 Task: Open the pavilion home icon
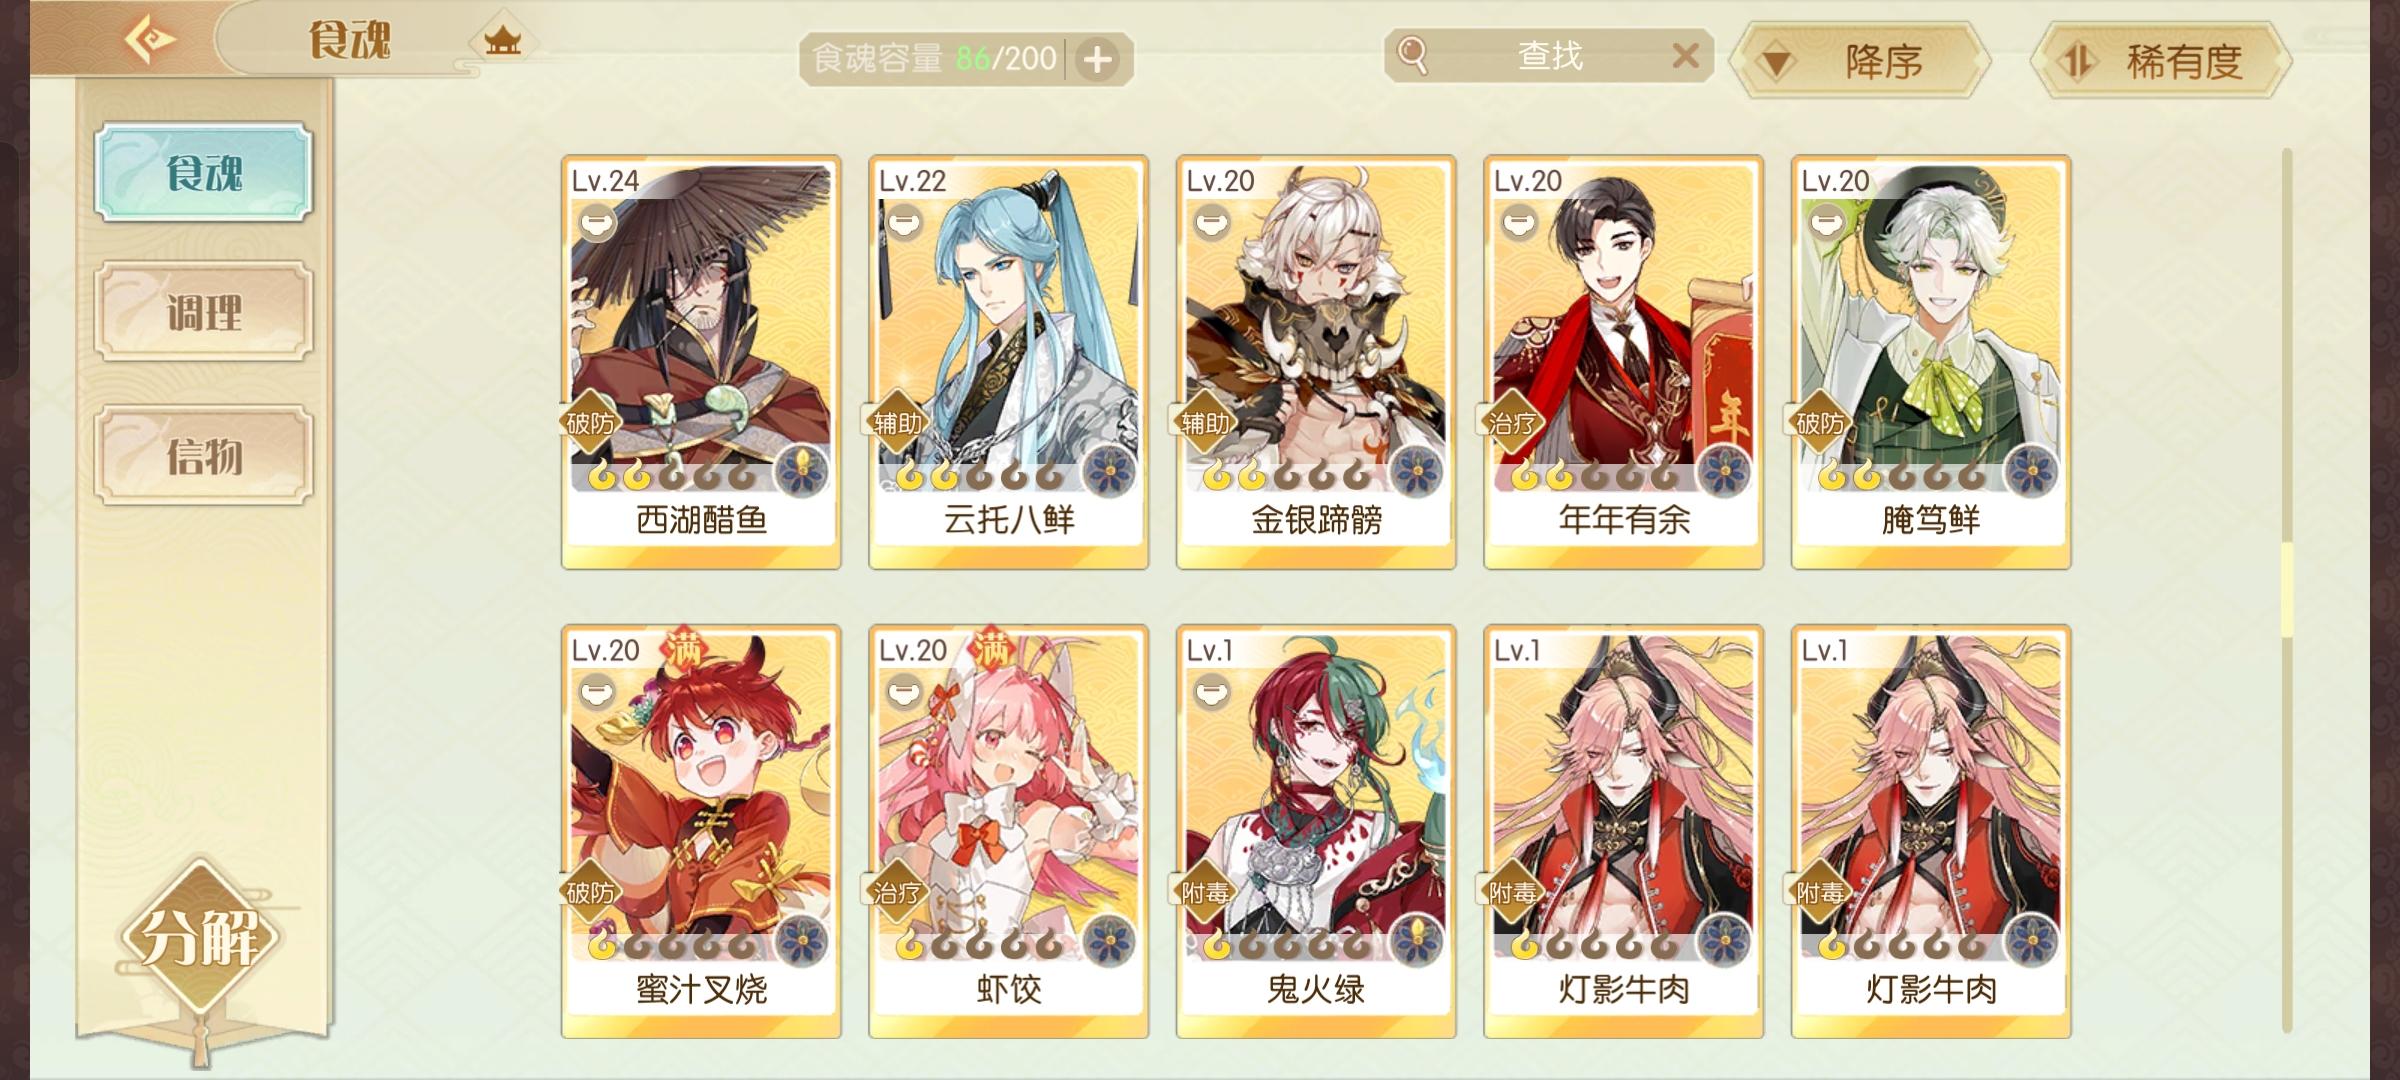(x=503, y=41)
